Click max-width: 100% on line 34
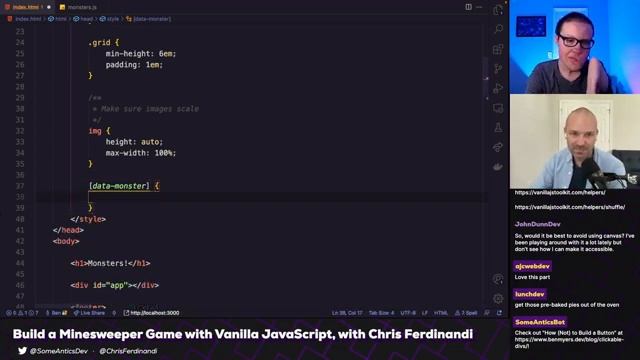 tap(141, 153)
